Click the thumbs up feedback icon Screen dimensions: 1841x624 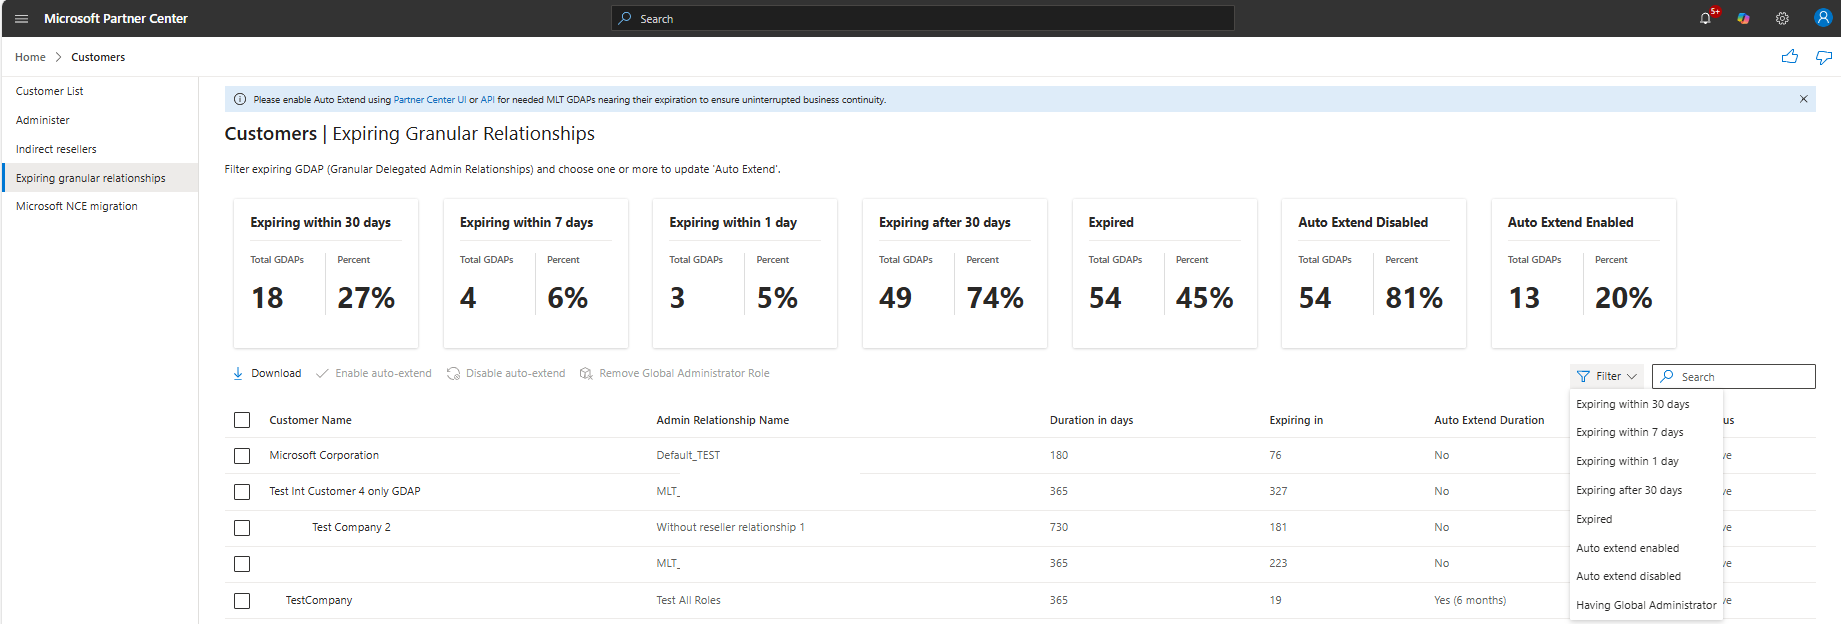click(x=1789, y=57)
